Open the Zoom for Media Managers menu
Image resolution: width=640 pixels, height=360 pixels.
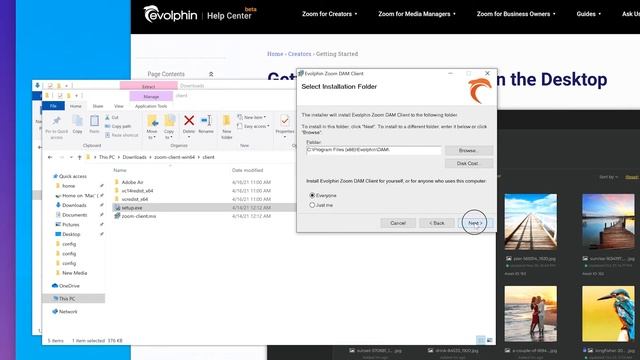tap(417, 14)
